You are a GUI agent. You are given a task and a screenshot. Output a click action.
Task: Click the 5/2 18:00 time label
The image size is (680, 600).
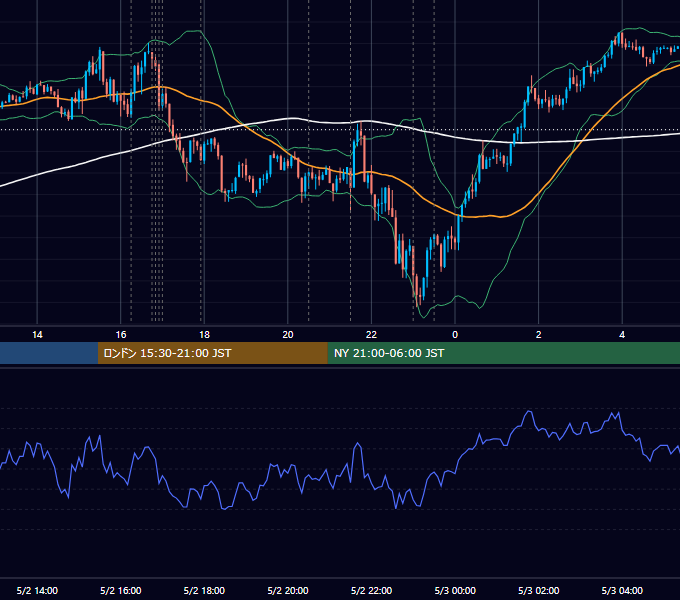[204, 590]
